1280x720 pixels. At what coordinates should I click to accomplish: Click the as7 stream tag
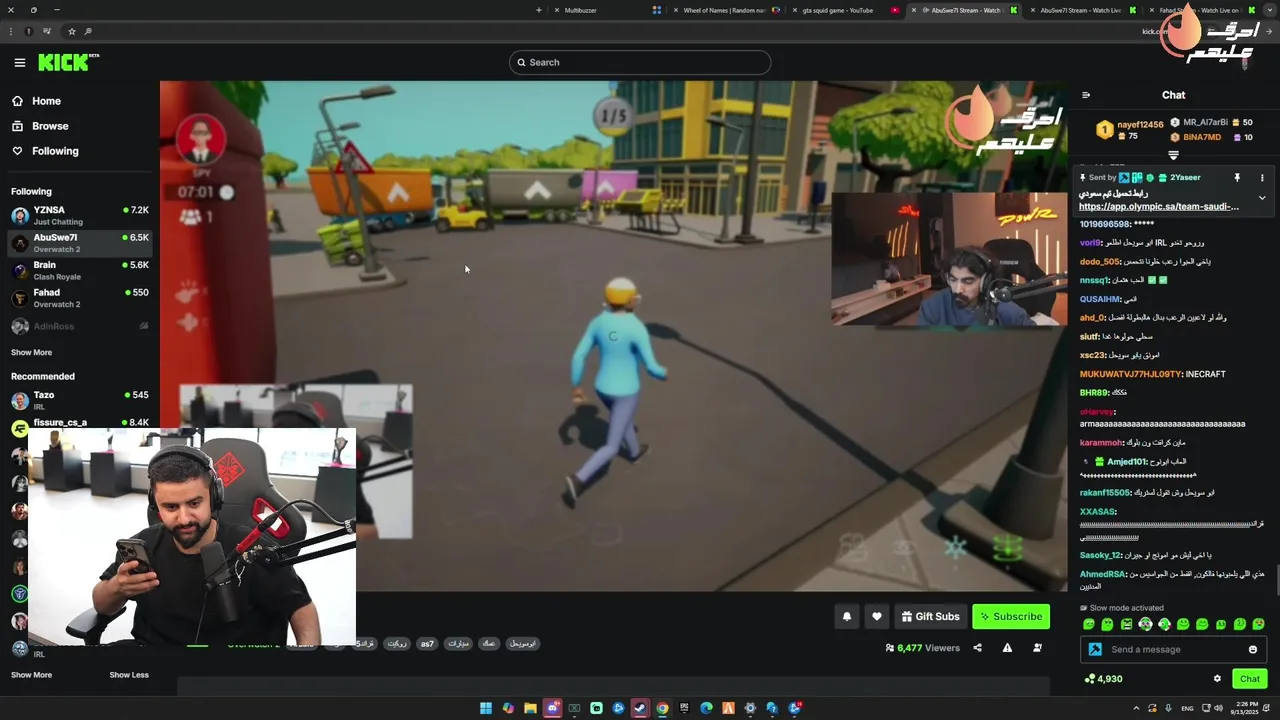[x=427, y=644]
